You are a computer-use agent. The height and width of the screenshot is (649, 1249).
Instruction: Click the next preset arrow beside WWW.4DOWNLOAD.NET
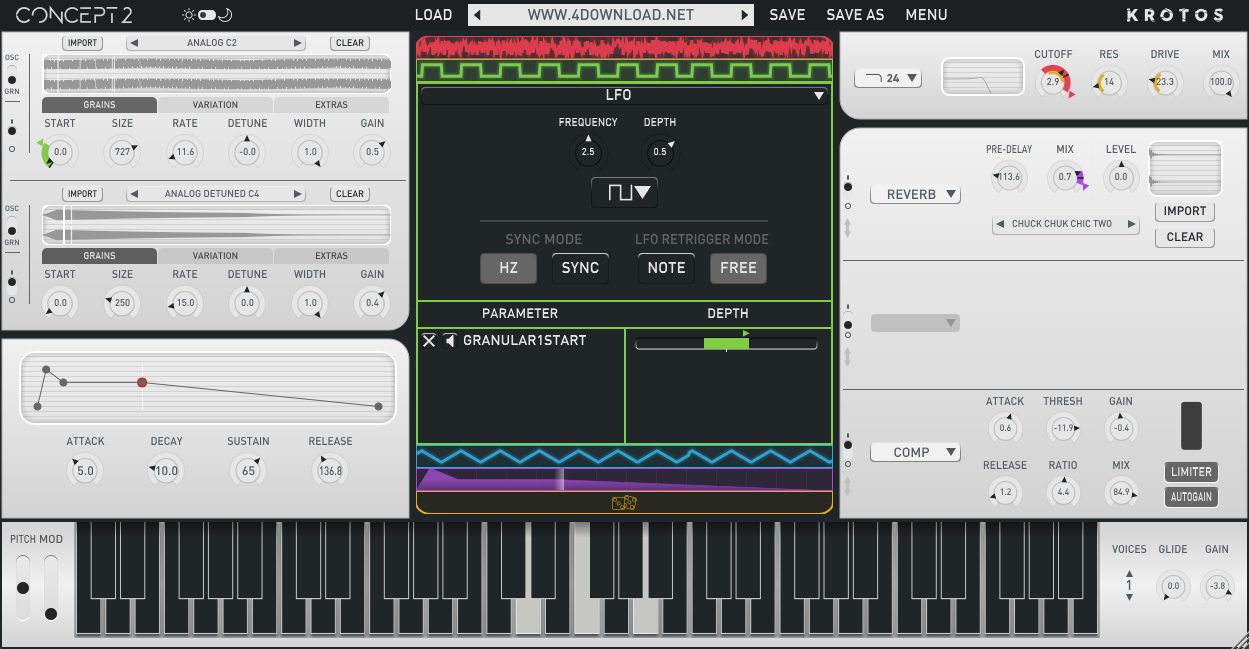pyautogui.click(x=744, y=15)
